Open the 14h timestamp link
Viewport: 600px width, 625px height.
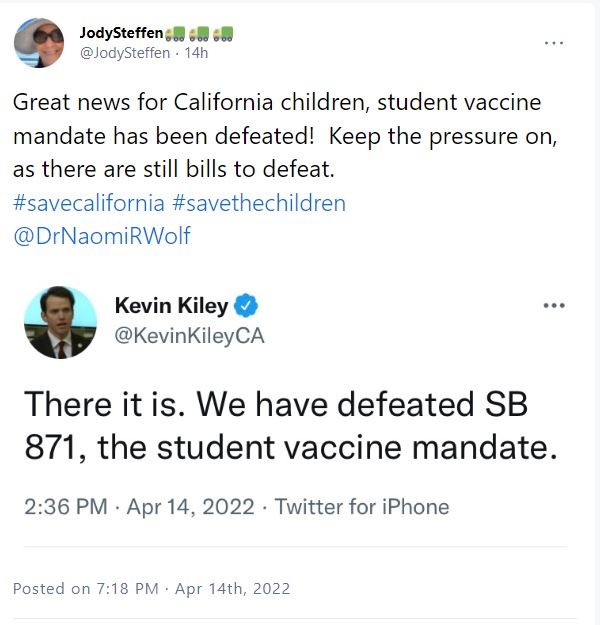click(x=200, y=53)
